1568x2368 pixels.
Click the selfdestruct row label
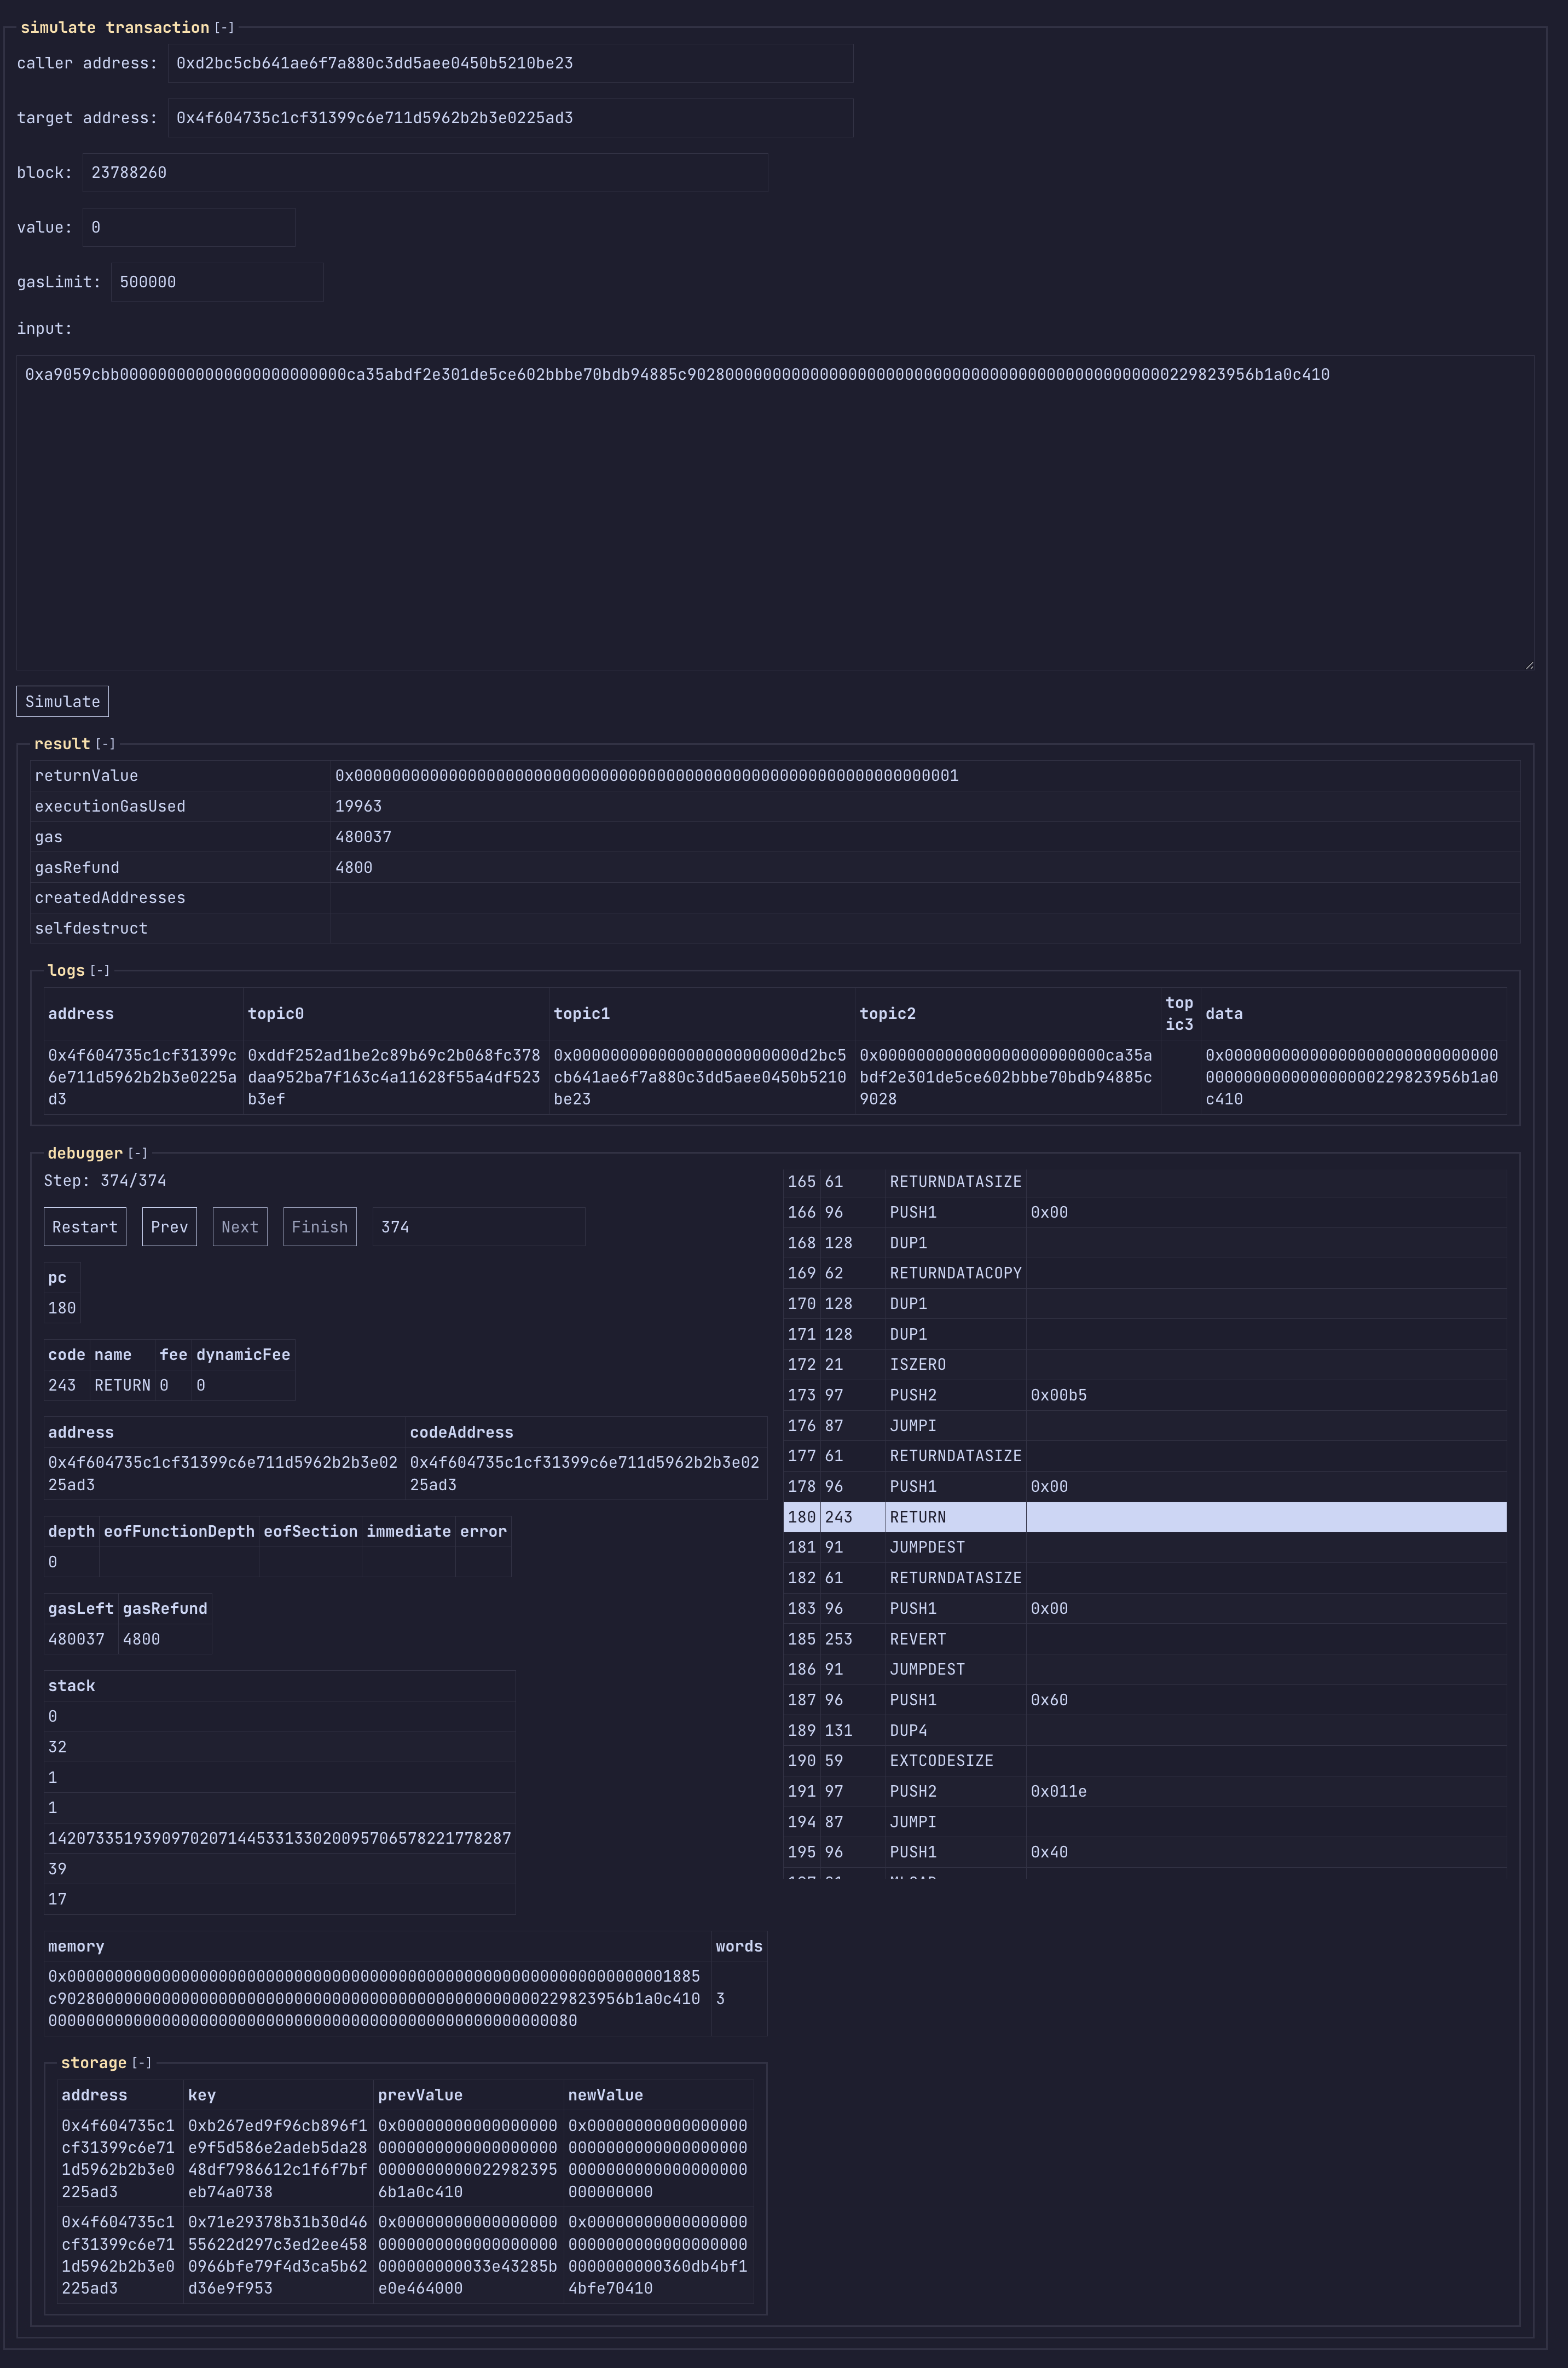(x=180, y=928)
